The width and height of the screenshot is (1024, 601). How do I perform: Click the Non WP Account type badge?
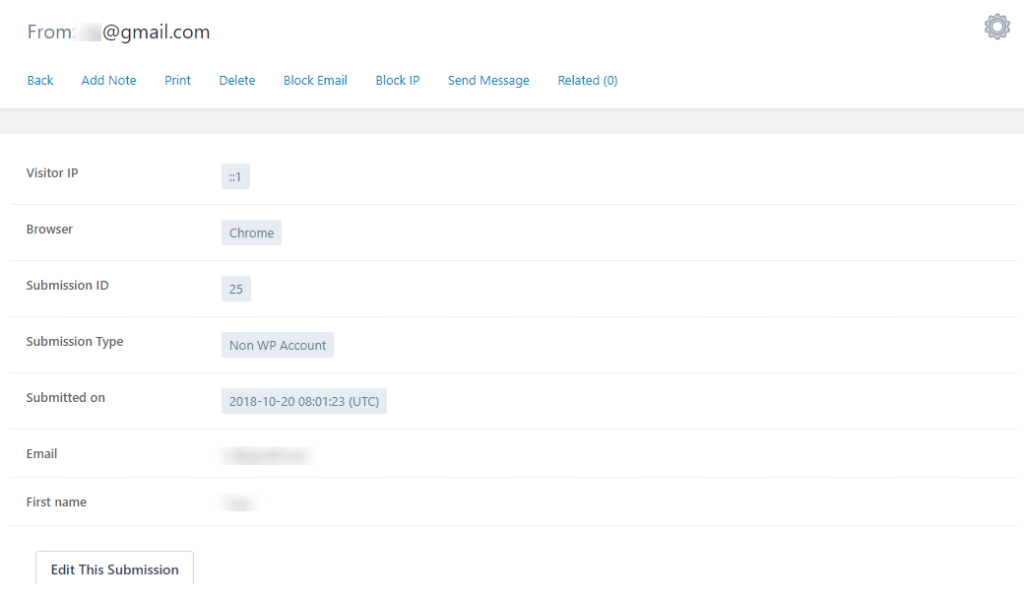[x=277, y=344]
